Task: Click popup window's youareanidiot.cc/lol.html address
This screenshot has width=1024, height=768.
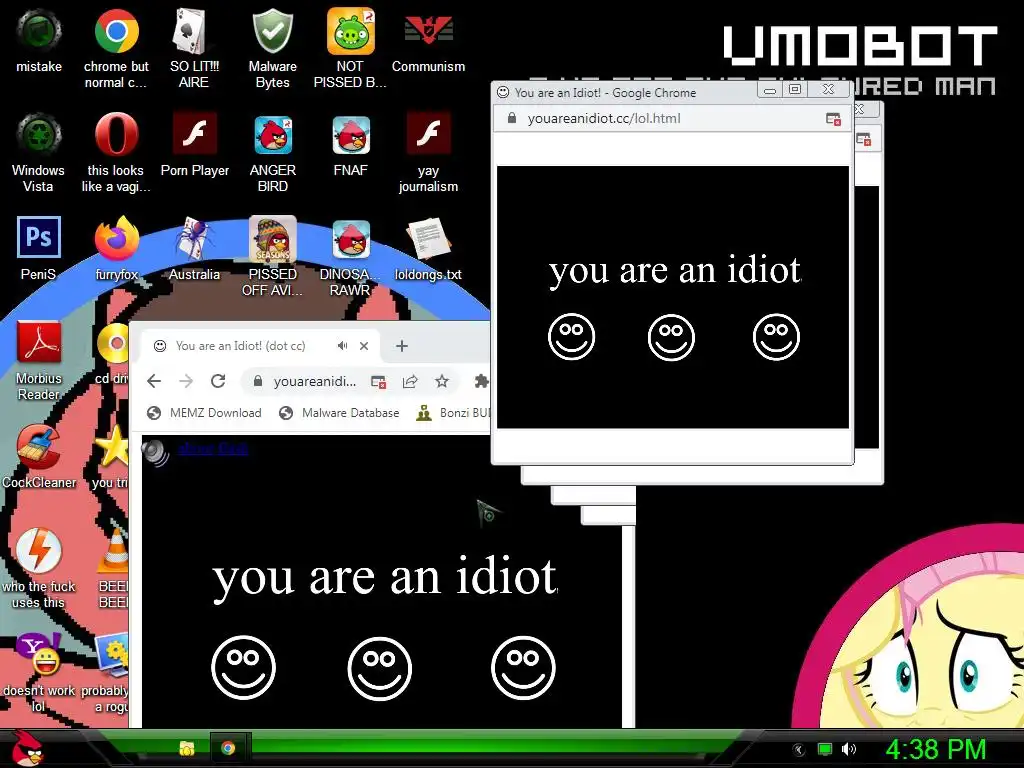Action: click(603, 118)
